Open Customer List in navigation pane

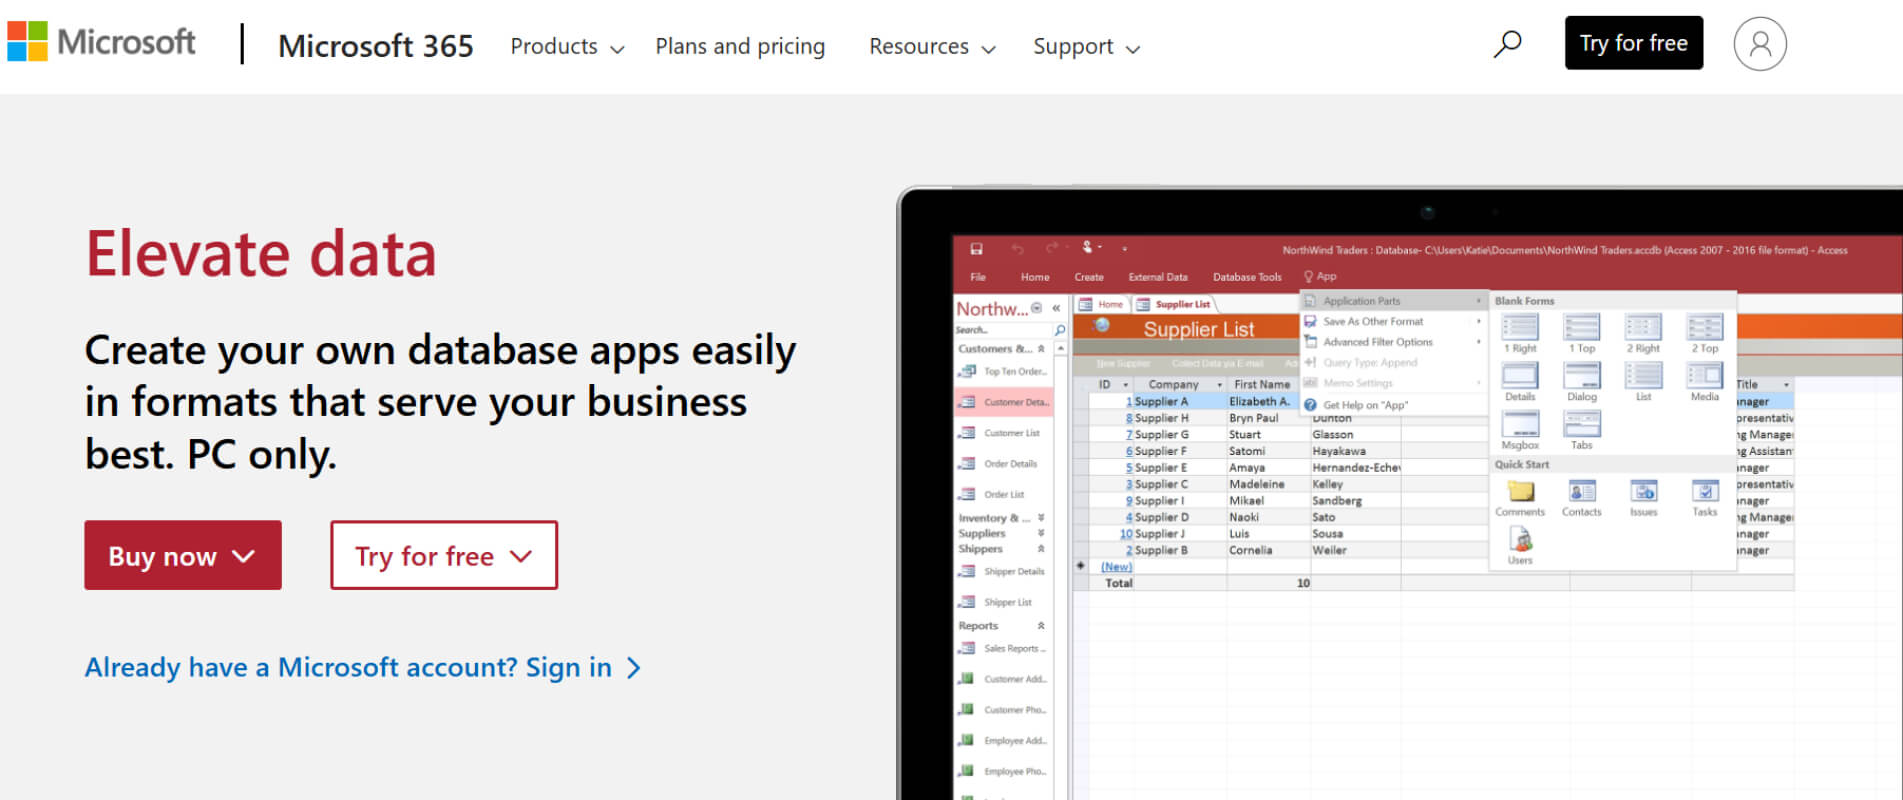click(x=1004, y=433)
